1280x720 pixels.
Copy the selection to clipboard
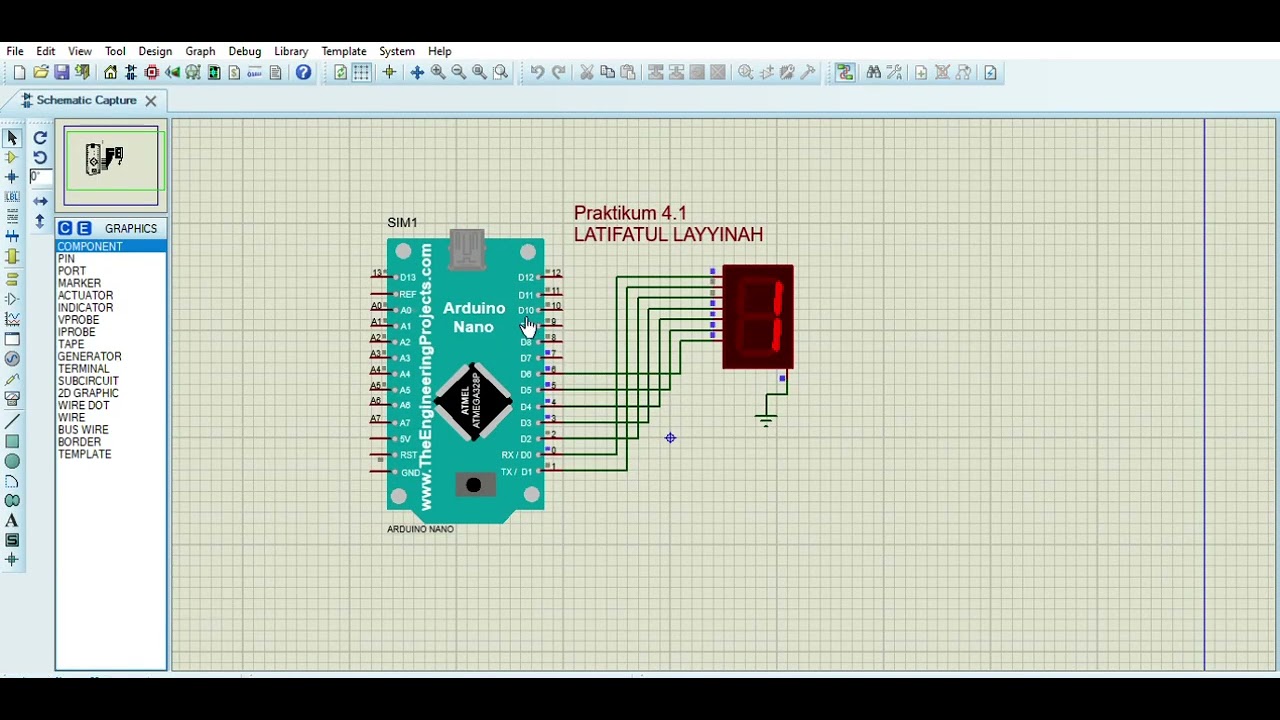pyautogui.click(x=607, y=72)
